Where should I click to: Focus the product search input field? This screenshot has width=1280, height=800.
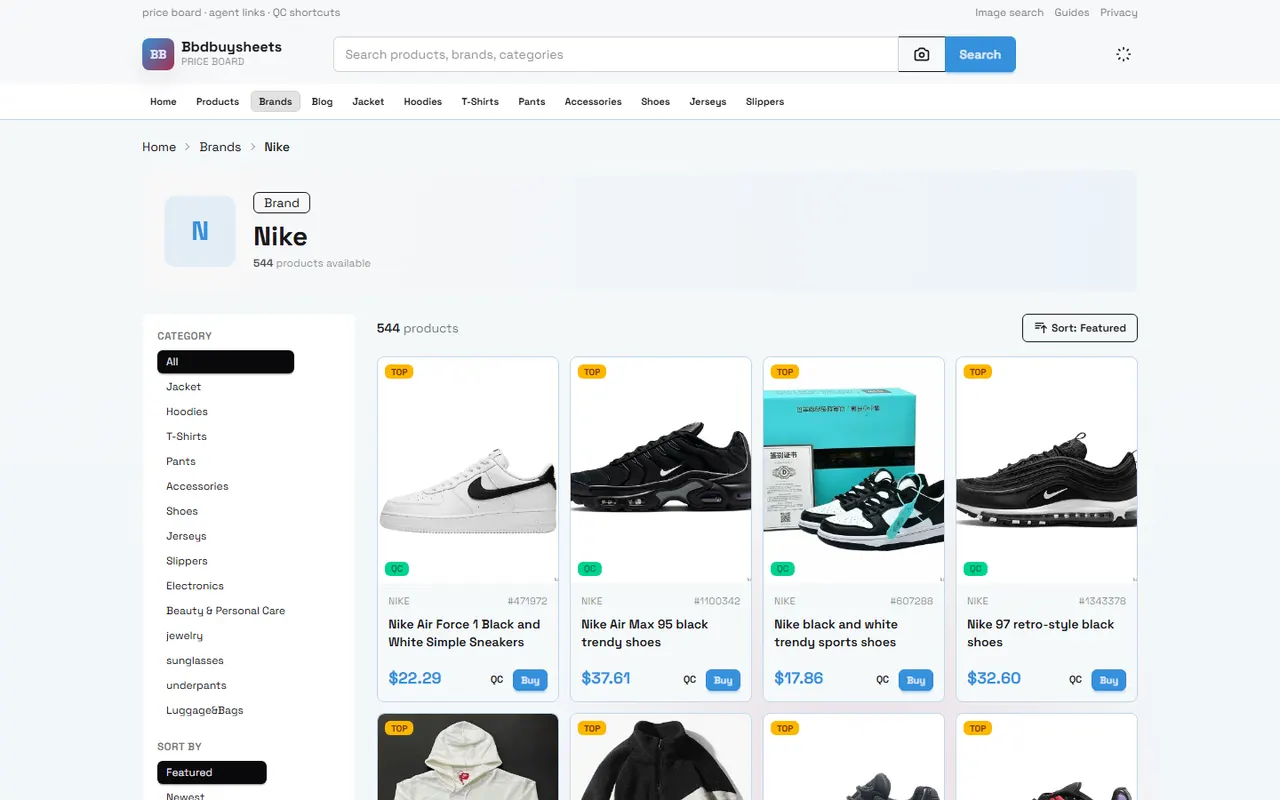(616, 55)
